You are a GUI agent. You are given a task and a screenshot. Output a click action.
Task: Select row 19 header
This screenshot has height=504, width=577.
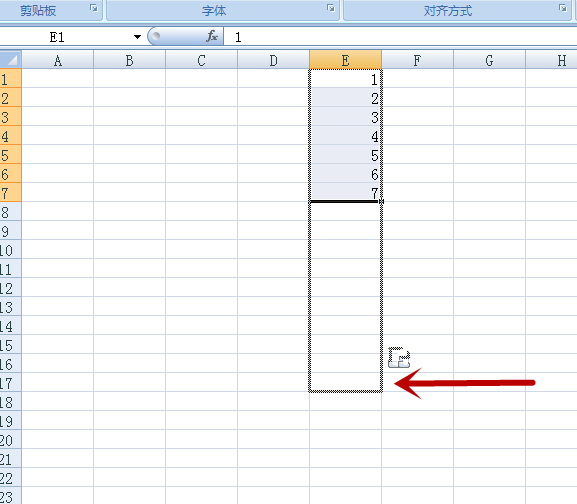click(x=11, y=420)
